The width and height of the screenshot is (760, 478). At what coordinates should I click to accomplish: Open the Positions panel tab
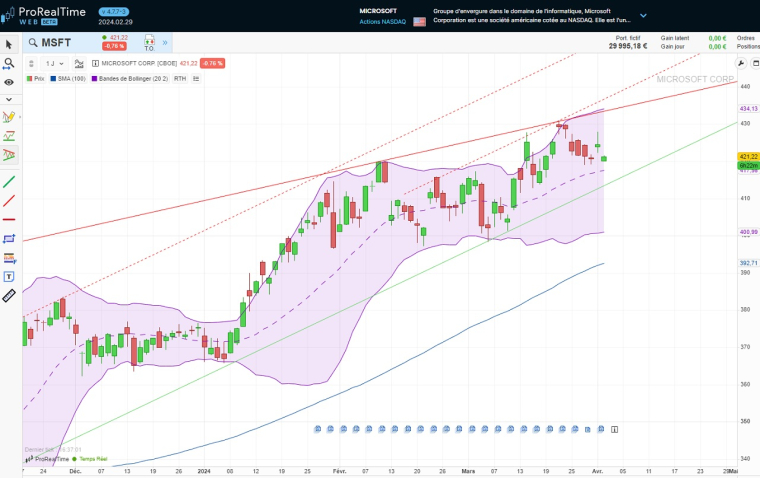[746, 46]
